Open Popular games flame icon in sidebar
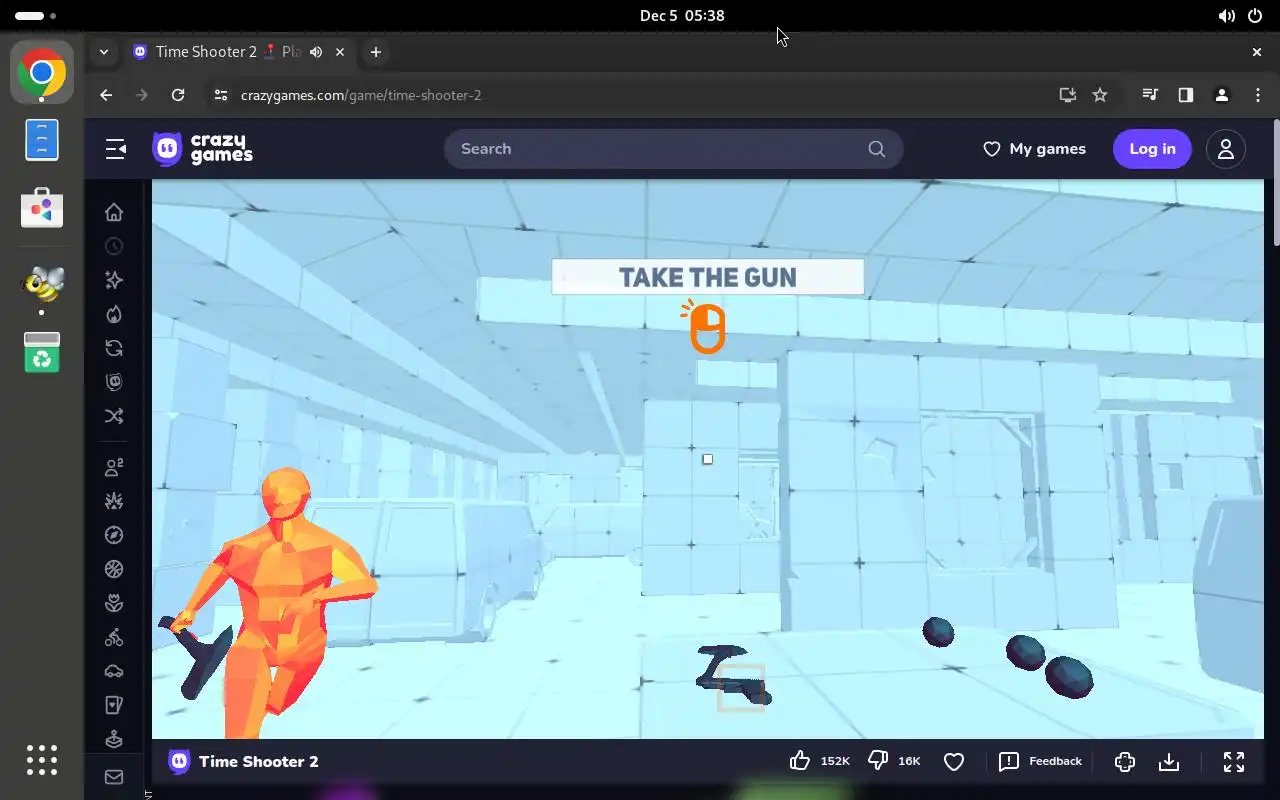 [114, 314]
